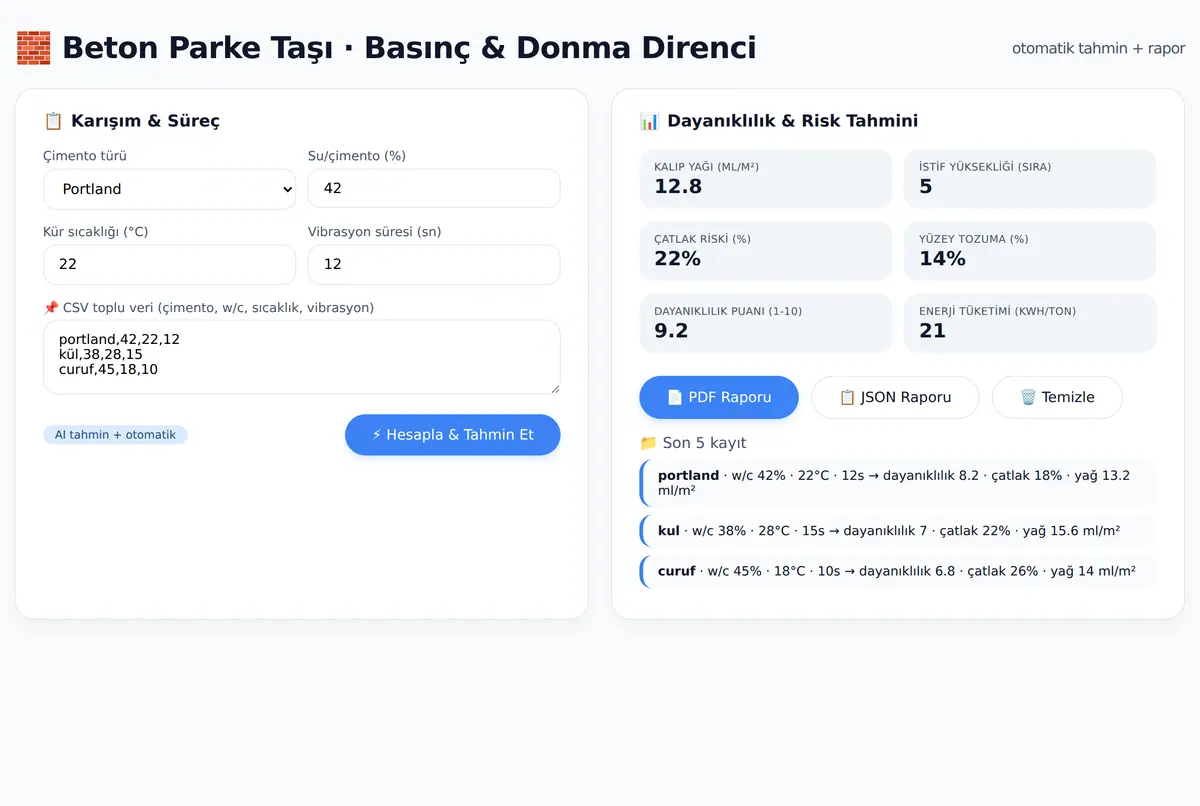Click the clipboard icon beside Karışım & Süreç
The height and width of the screenshot is (806, 1200).
click(x=53, y=121)
